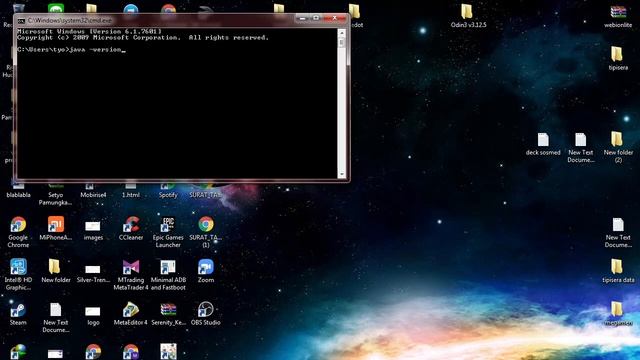Image resolution: width=640 pixels, height=360 pixels.
Task: Open the New folder (2) icon
Action: click(618, 147)
